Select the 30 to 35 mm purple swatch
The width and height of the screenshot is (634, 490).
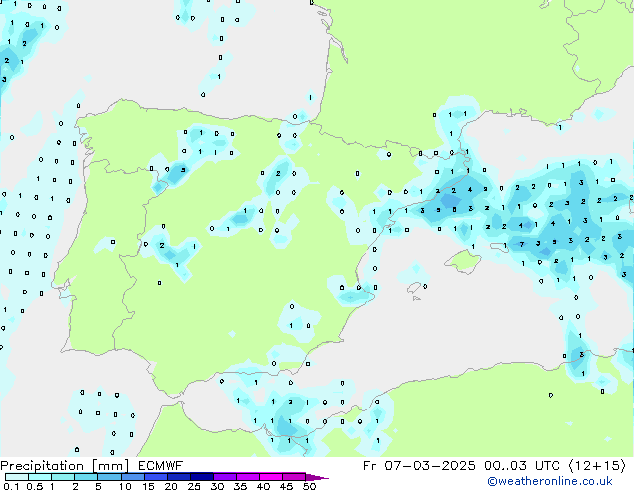(x=225, y=477)
